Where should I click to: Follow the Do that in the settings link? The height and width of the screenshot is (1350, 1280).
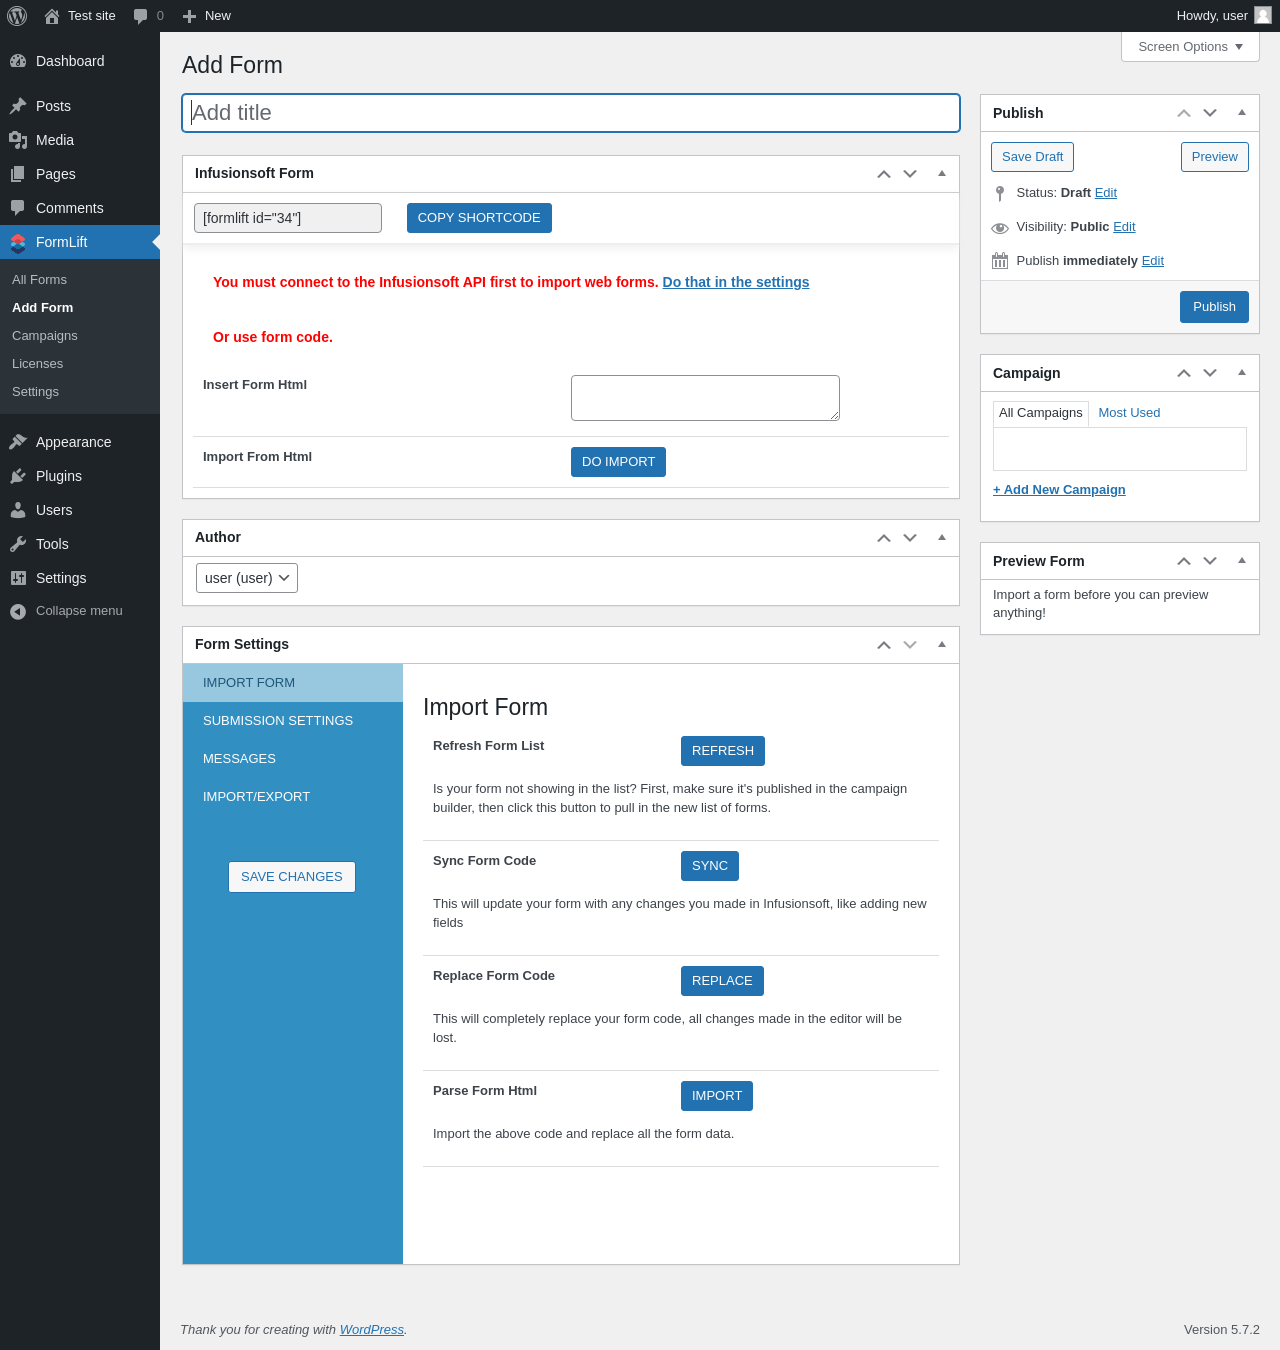coord(736,282)
